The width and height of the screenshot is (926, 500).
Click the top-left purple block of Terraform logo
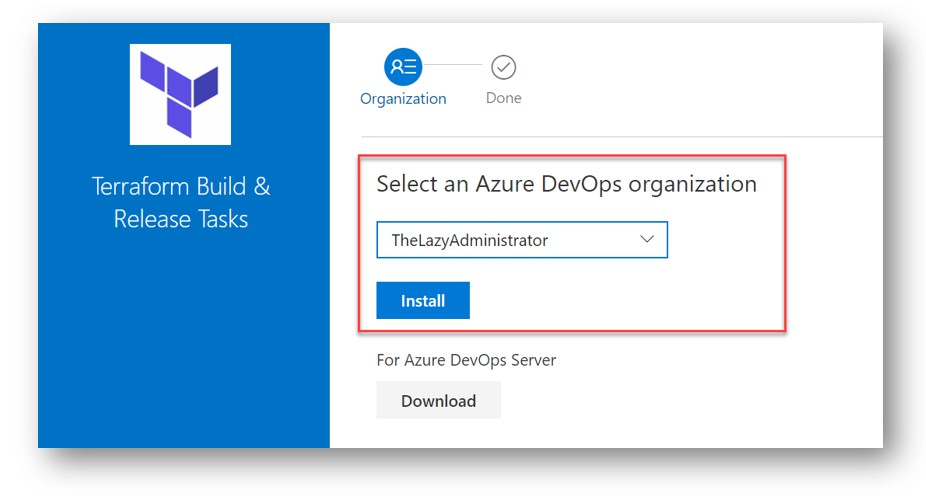coord(152,71)
